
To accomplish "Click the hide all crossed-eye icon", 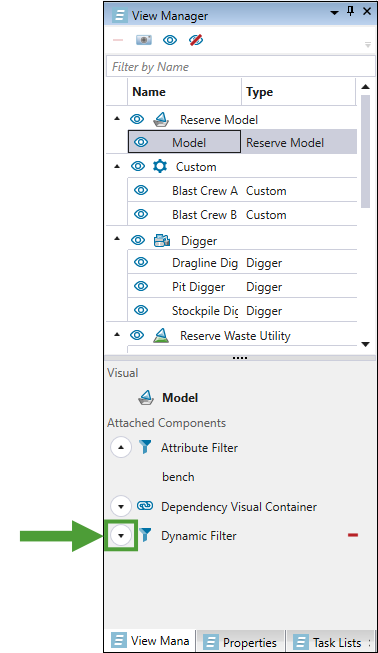I will [196, 40].
